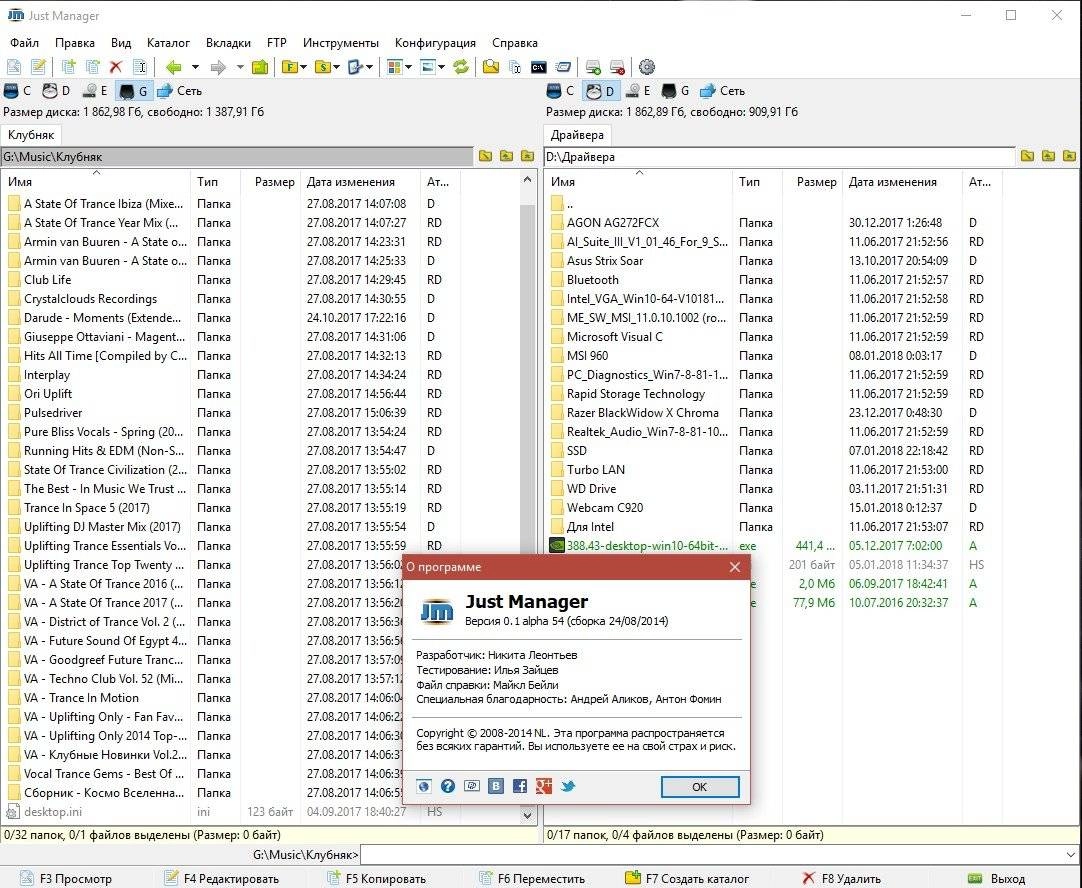Image resolution: width=1082 pixels, height=888 pixels.
Task: Click the F7 Создать каталог button
Action: tap(687, 878)
